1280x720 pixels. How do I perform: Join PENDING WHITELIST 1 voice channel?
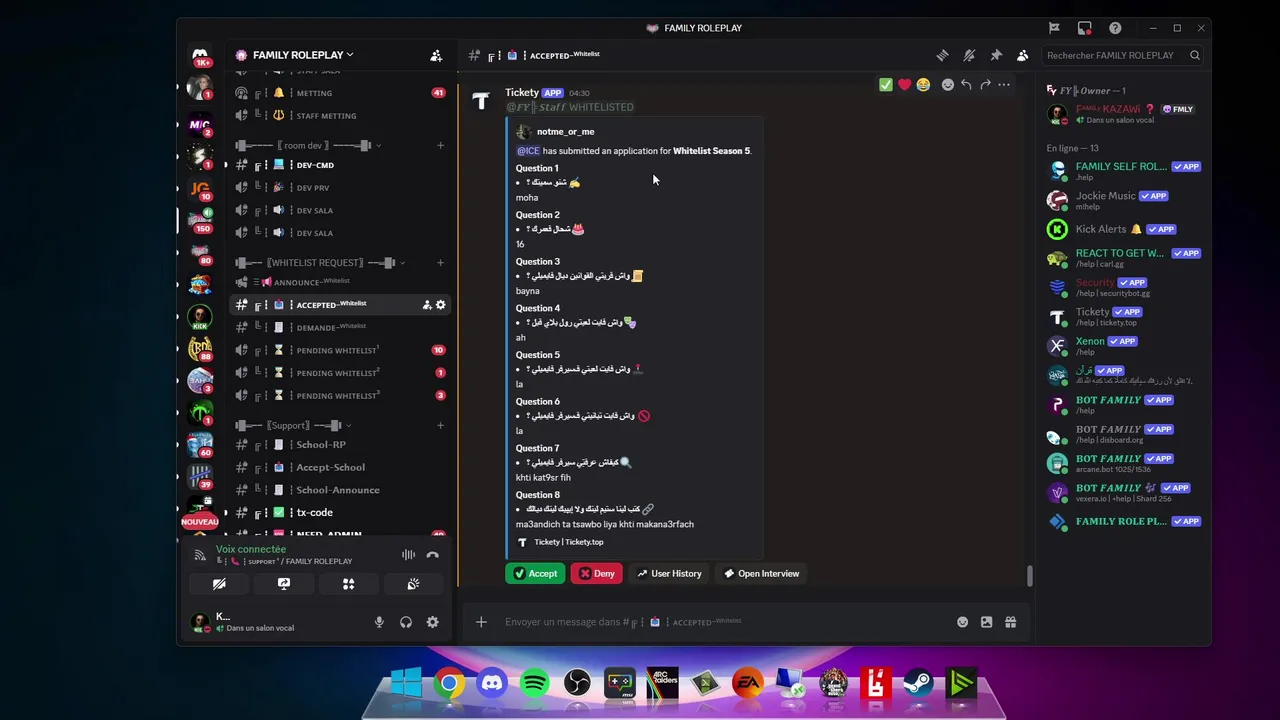tap(340, 350)
